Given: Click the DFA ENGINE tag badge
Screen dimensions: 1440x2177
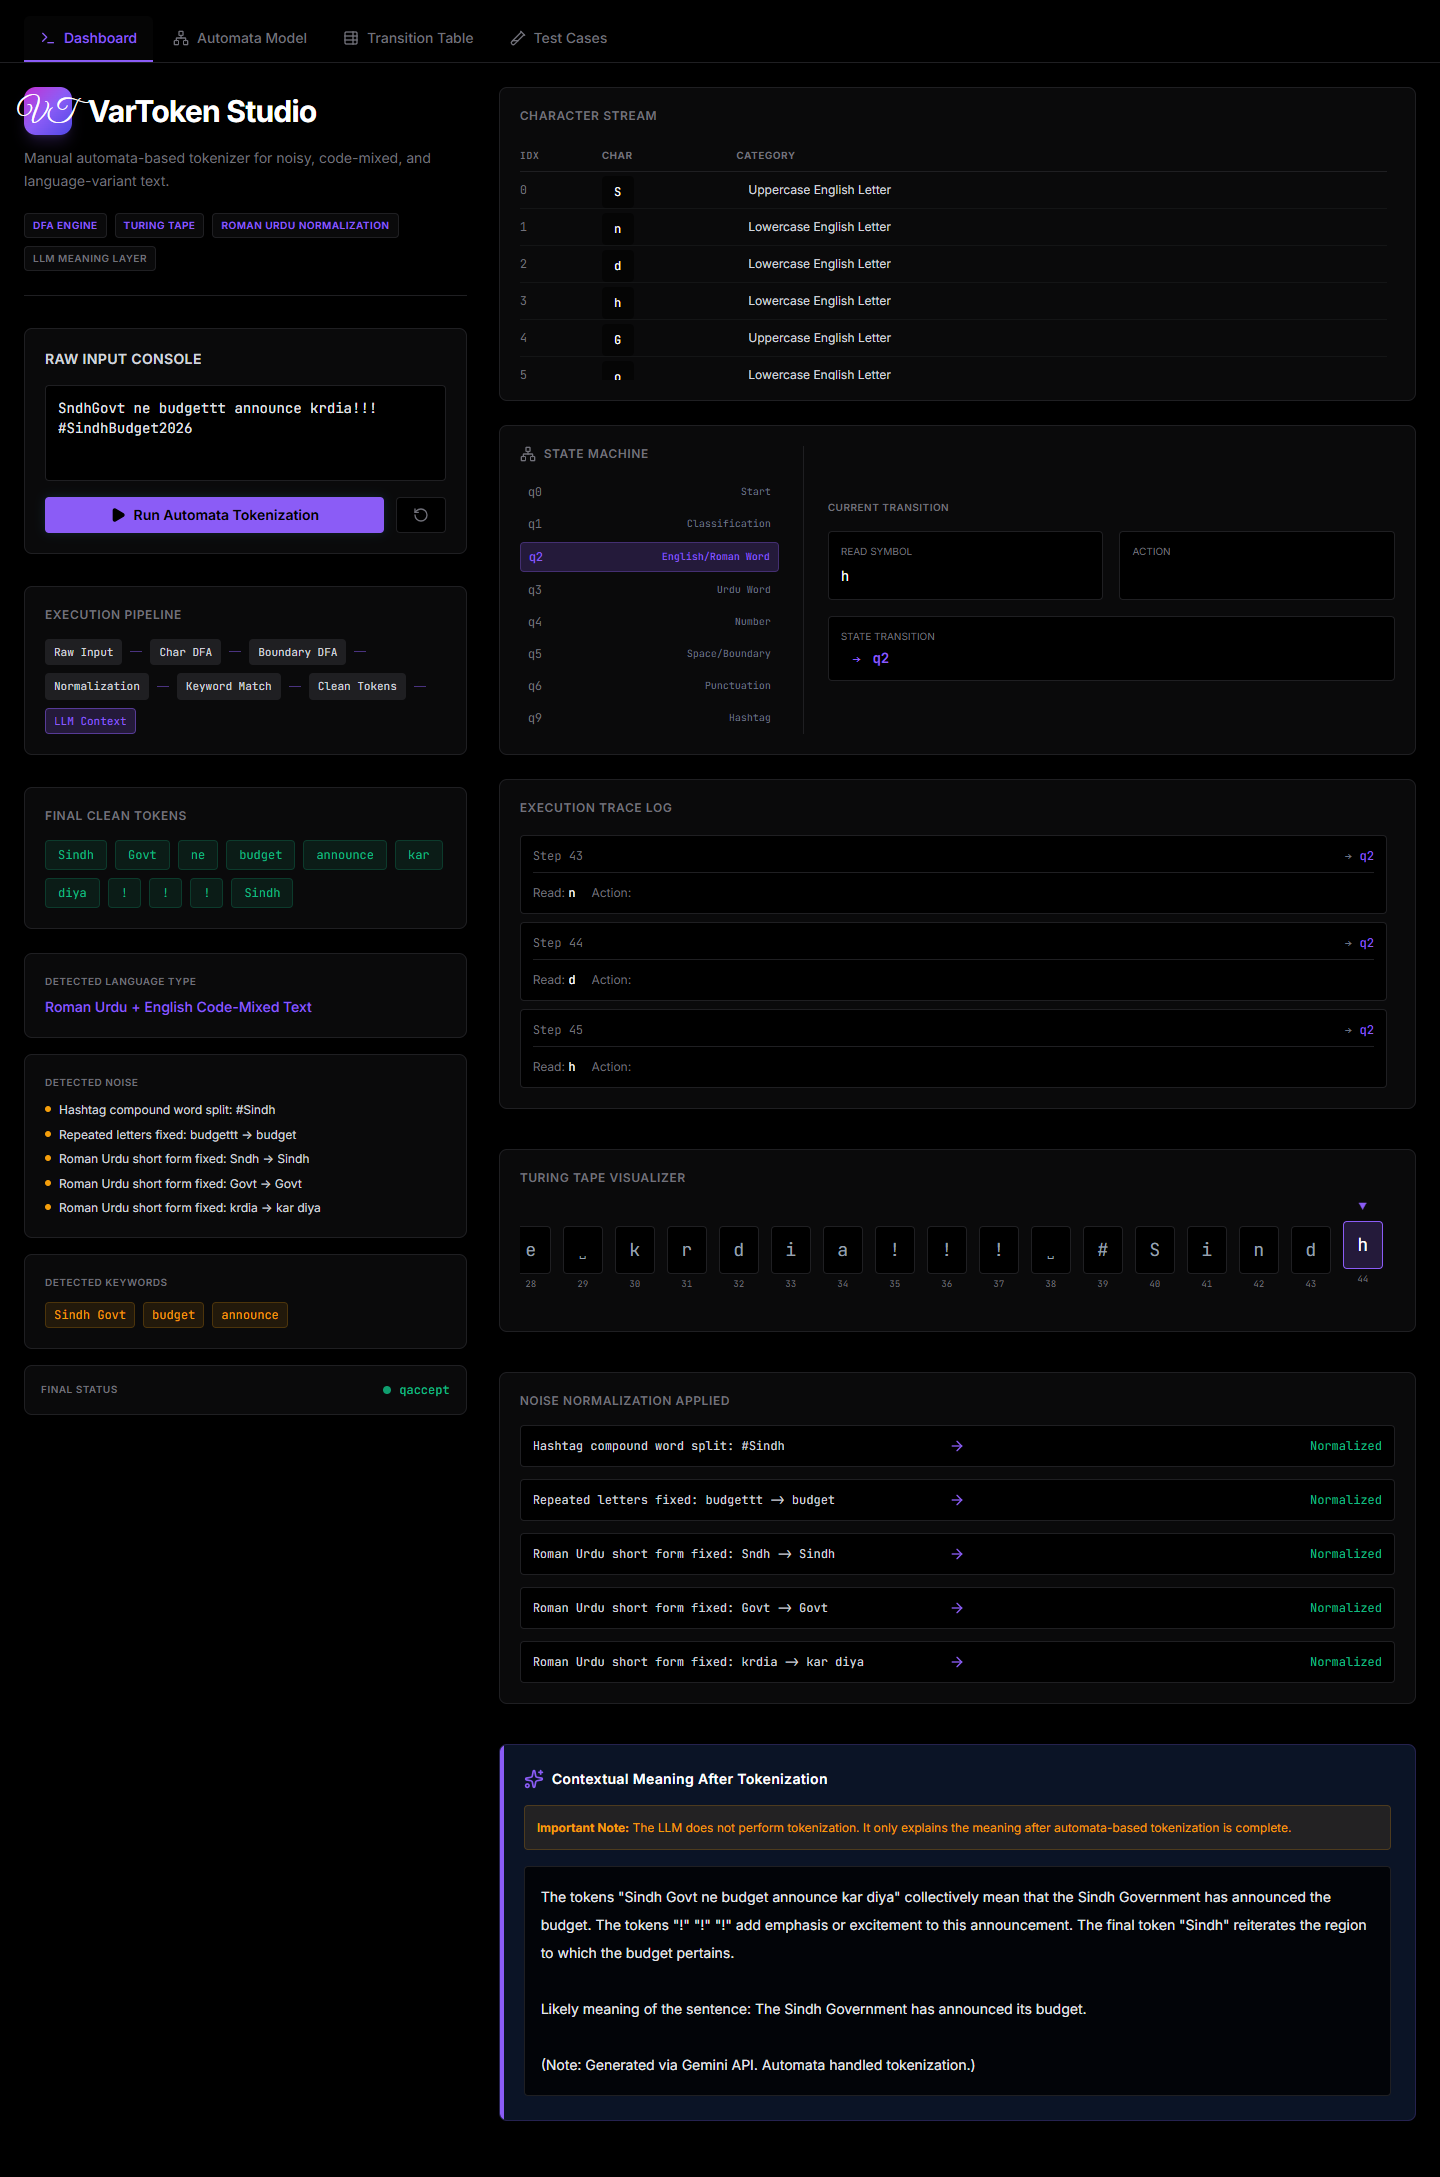Looking at the screenshot, I should [x=65, y=226].
